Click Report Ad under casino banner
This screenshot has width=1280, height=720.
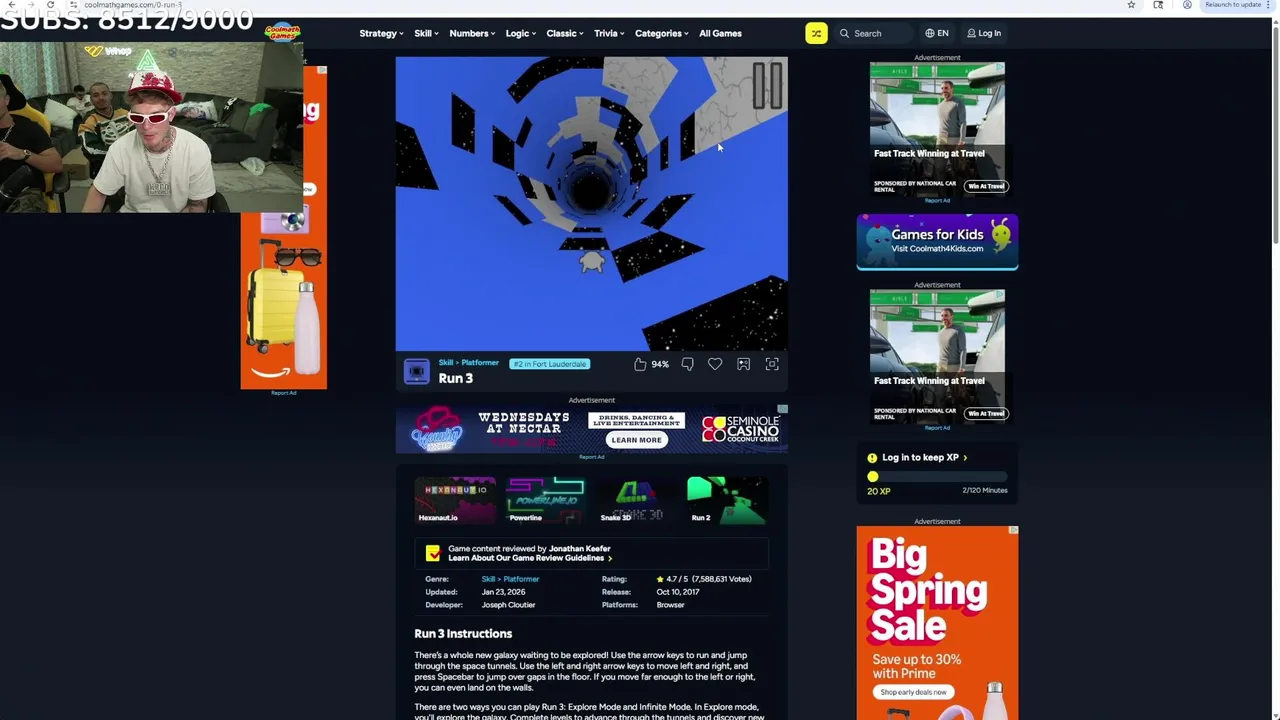591,457
